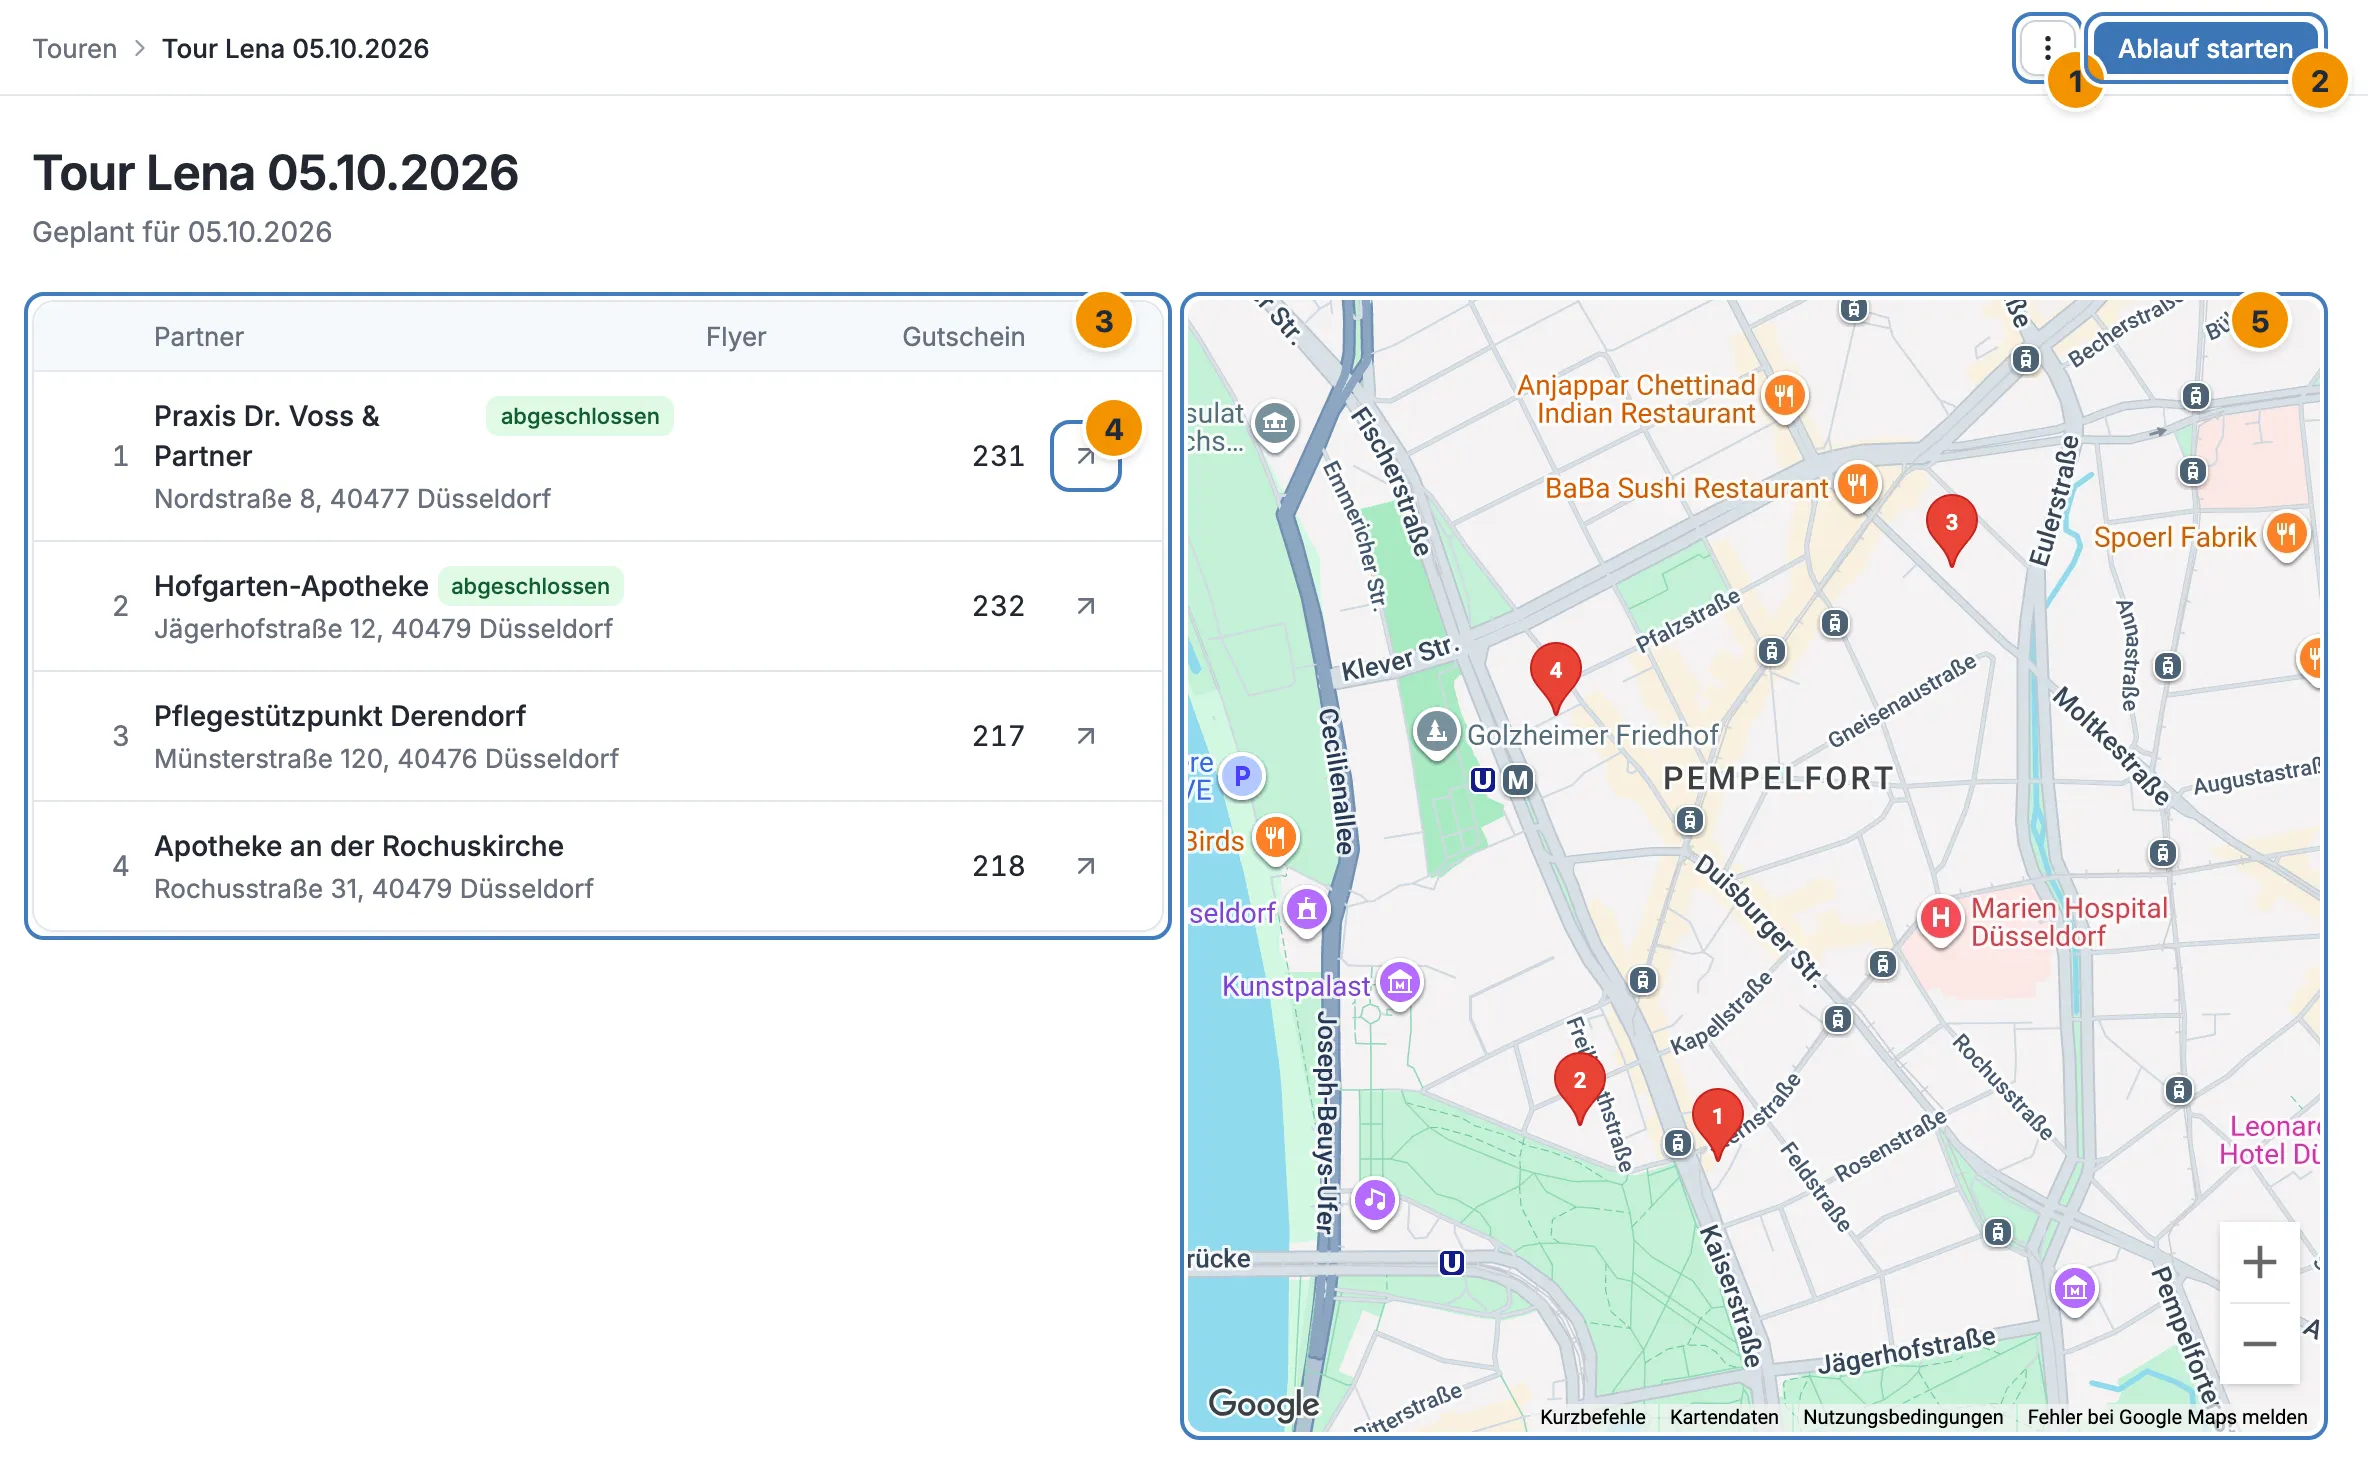Open the three-dot more options menu
The image size is (2368, 1480).
pos(2047,48)
